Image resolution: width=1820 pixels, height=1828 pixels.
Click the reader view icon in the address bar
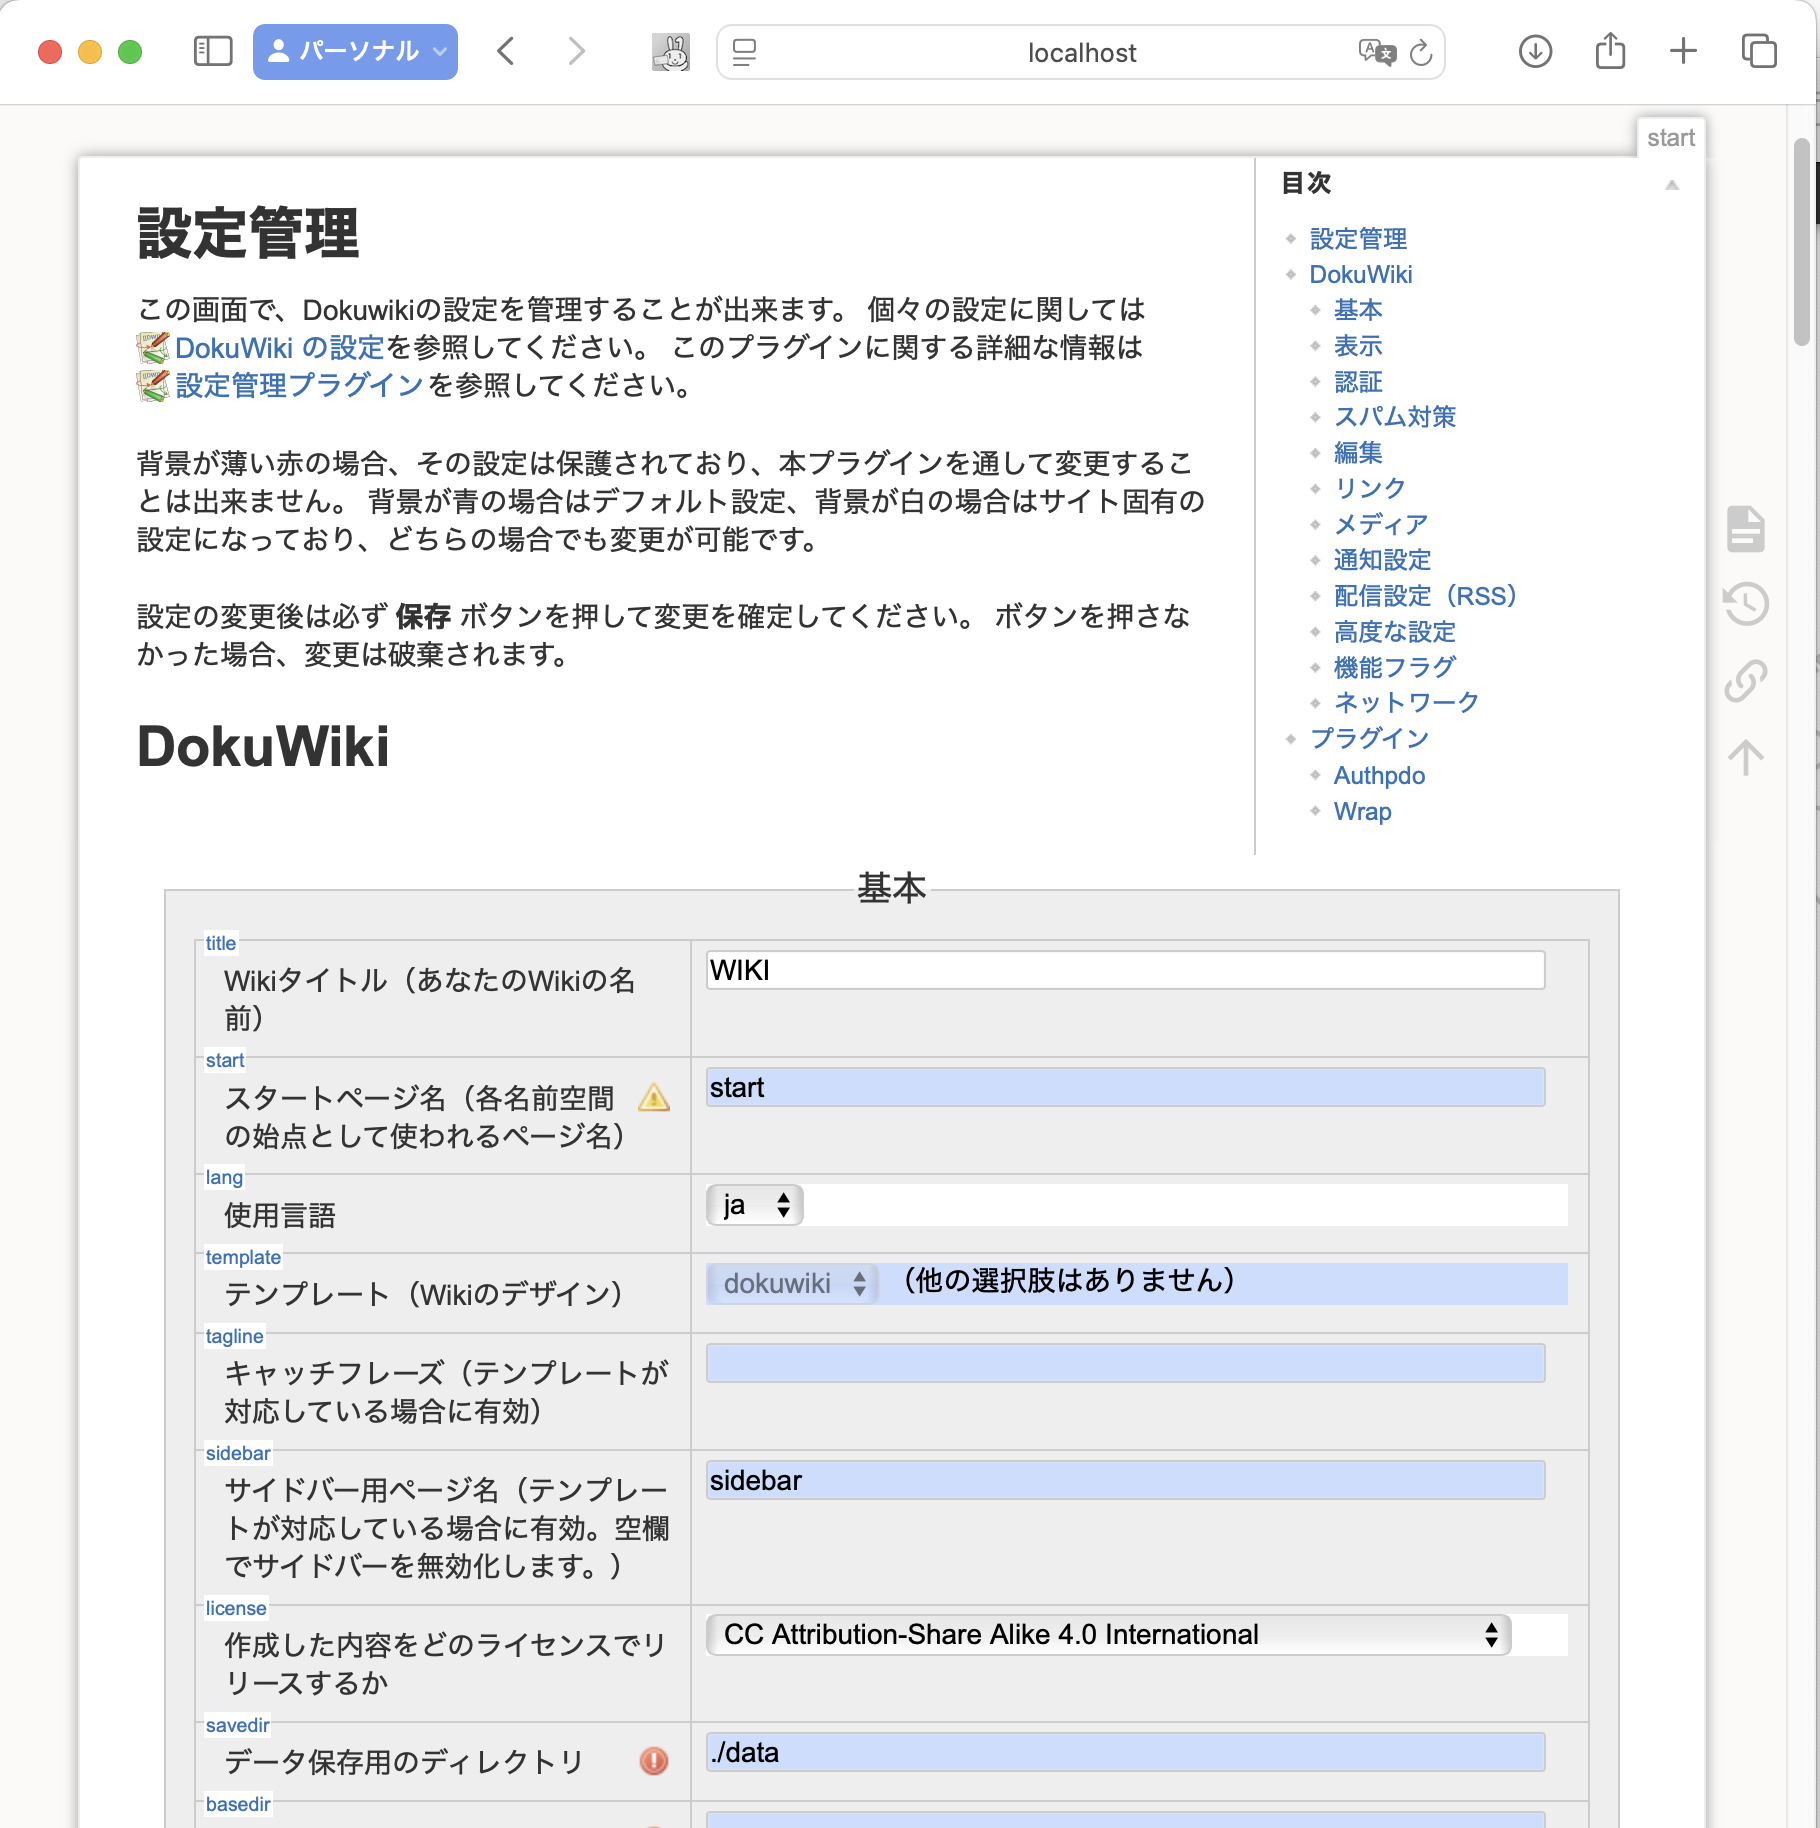click(x=742, y=53)
